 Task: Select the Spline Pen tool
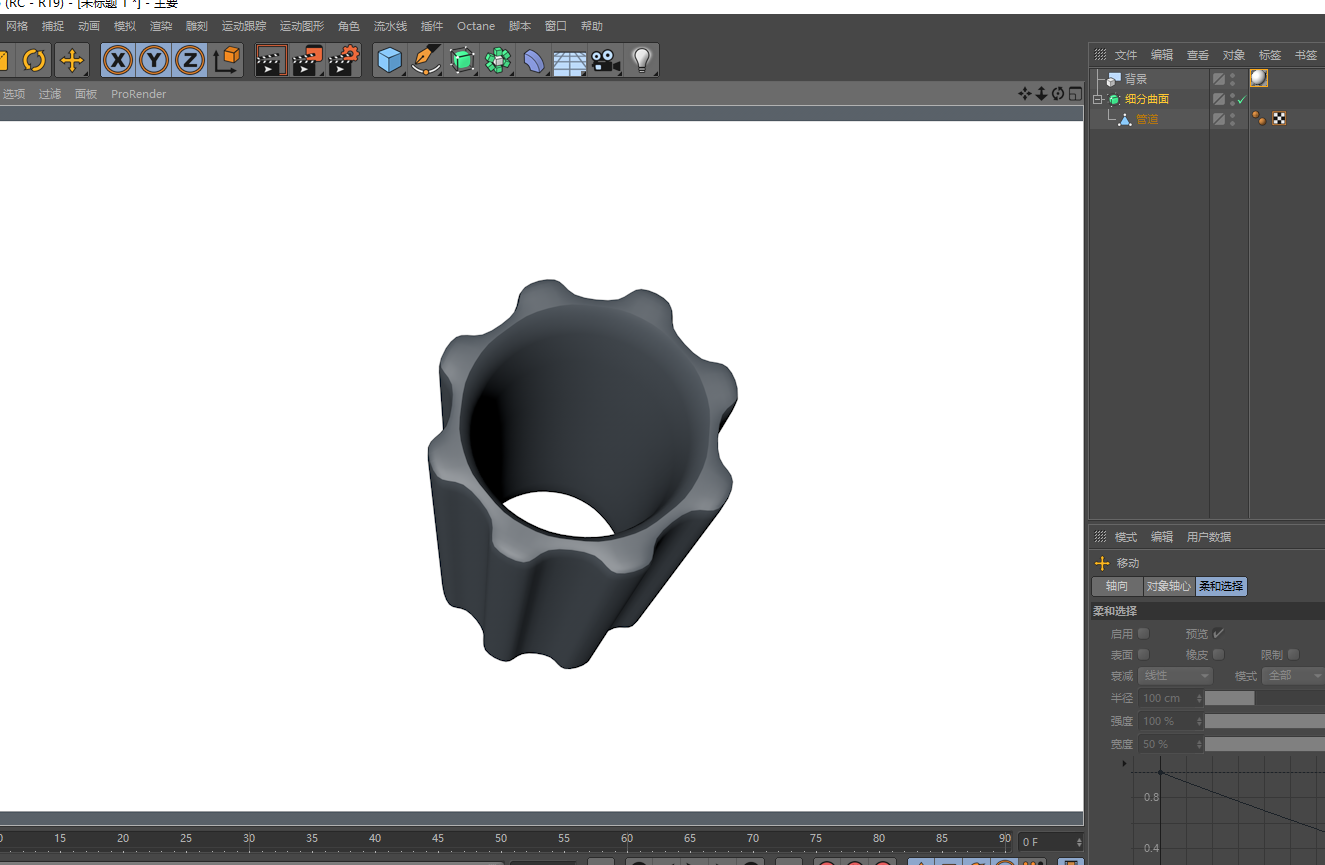pyautogui.click(x=425, y=61)
